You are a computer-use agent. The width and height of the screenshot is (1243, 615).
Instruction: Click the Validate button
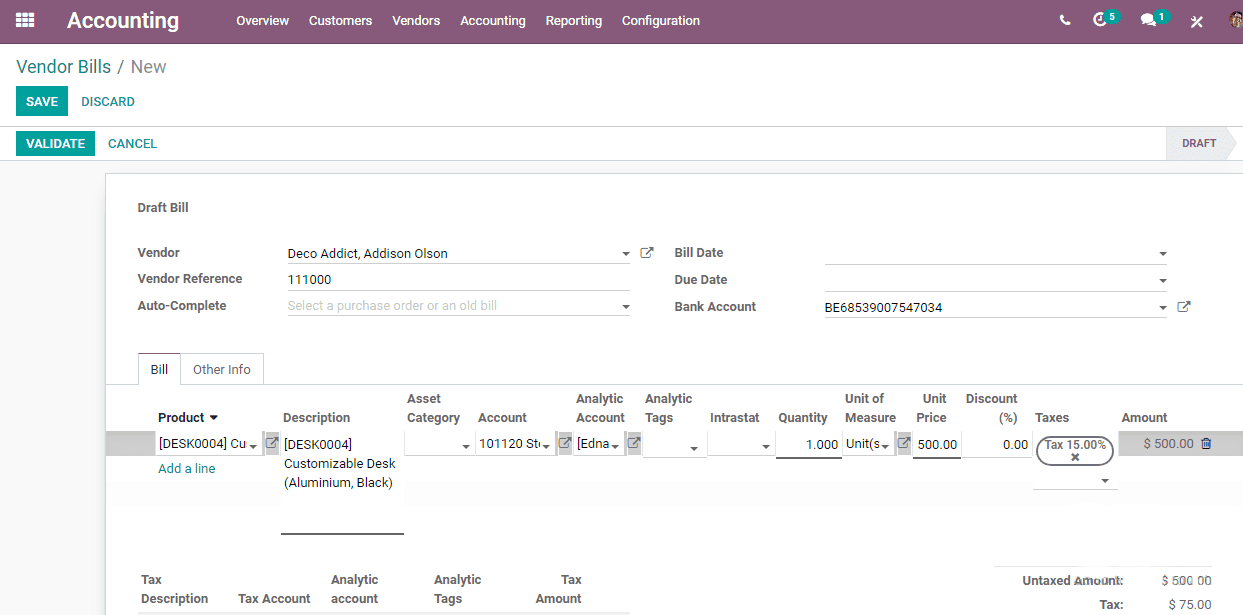tap(55, 143)
